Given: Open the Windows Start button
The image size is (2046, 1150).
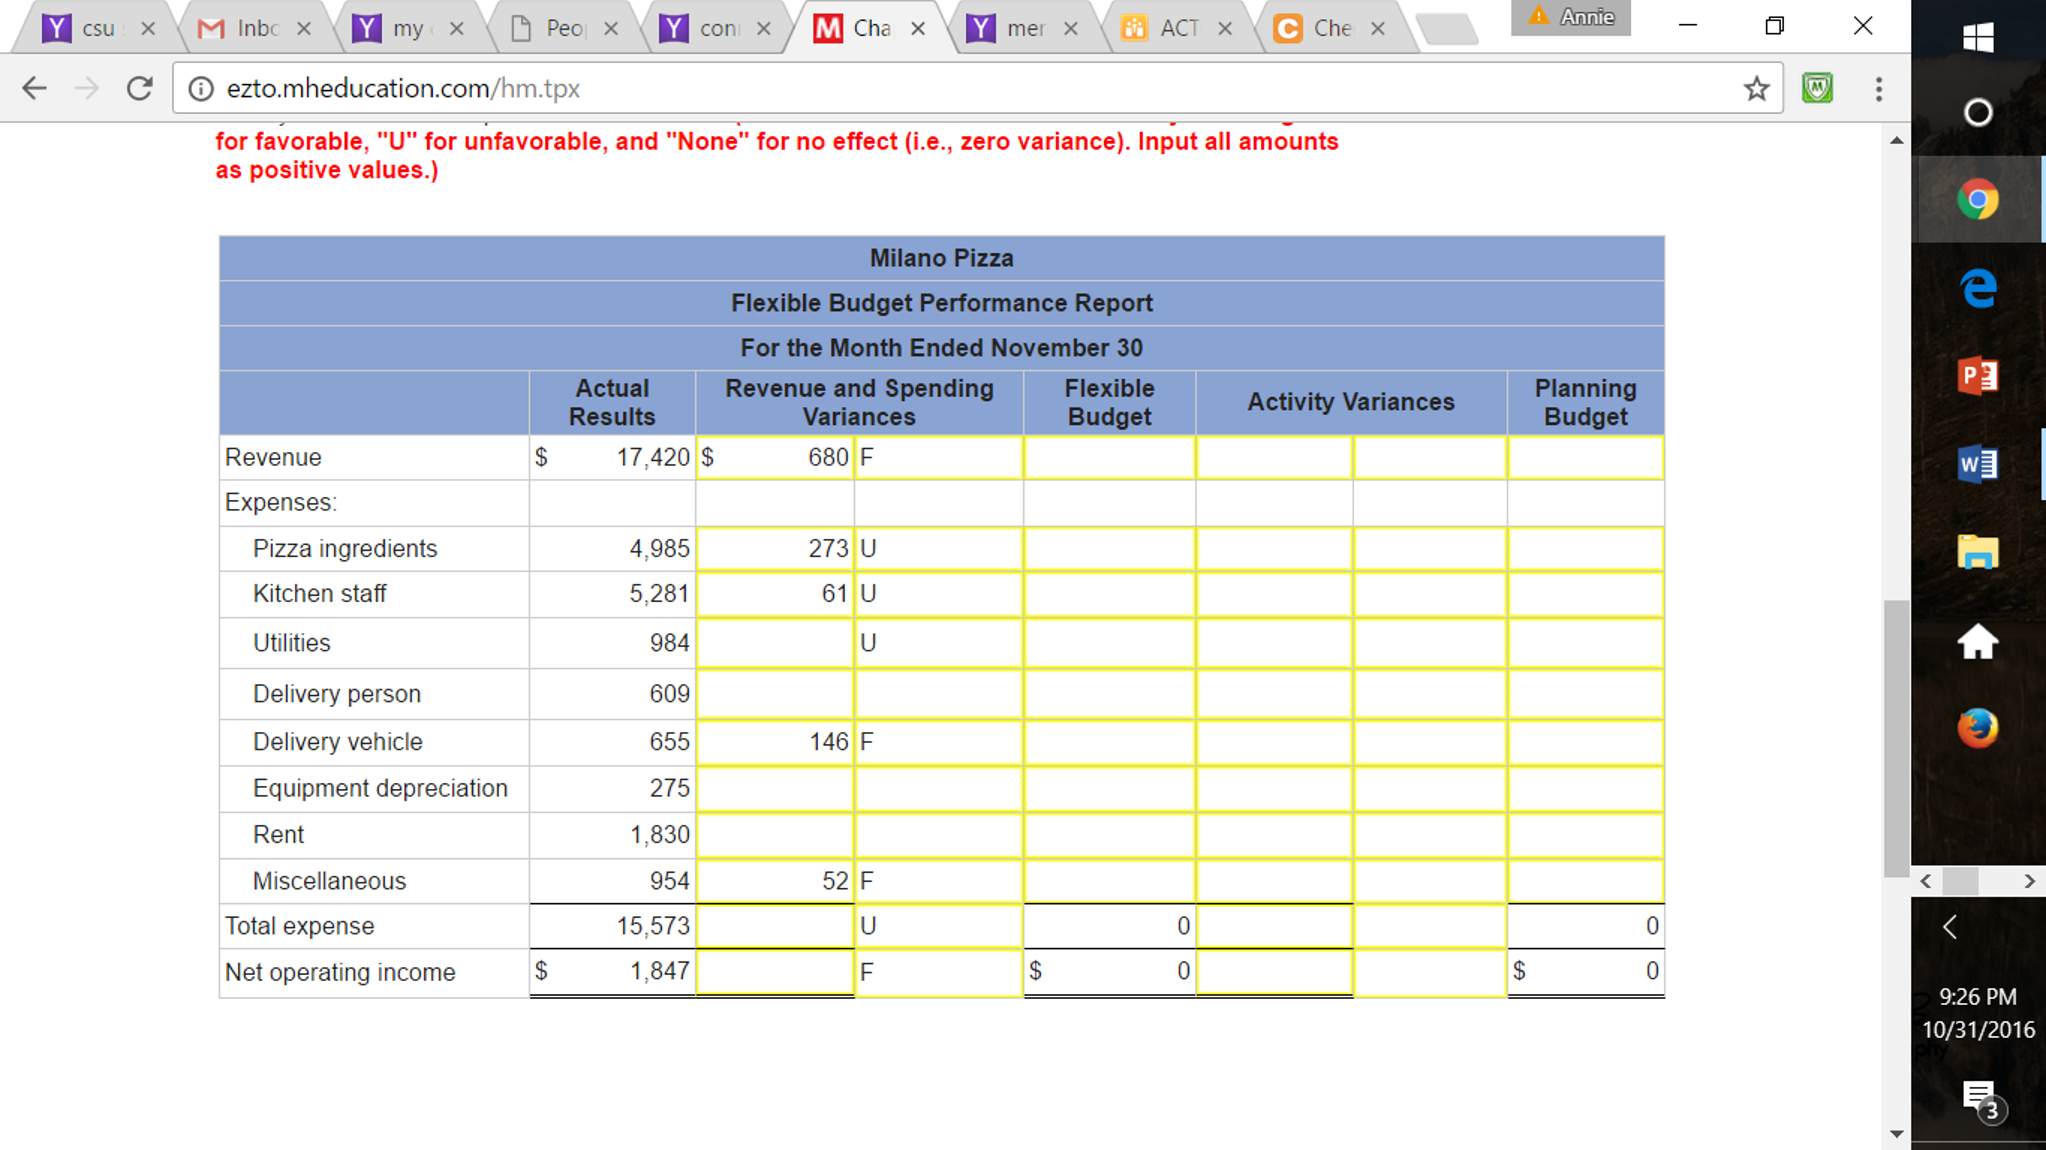Looking at the screenshot, I should pyautogui.click(x=1978, y=38).
